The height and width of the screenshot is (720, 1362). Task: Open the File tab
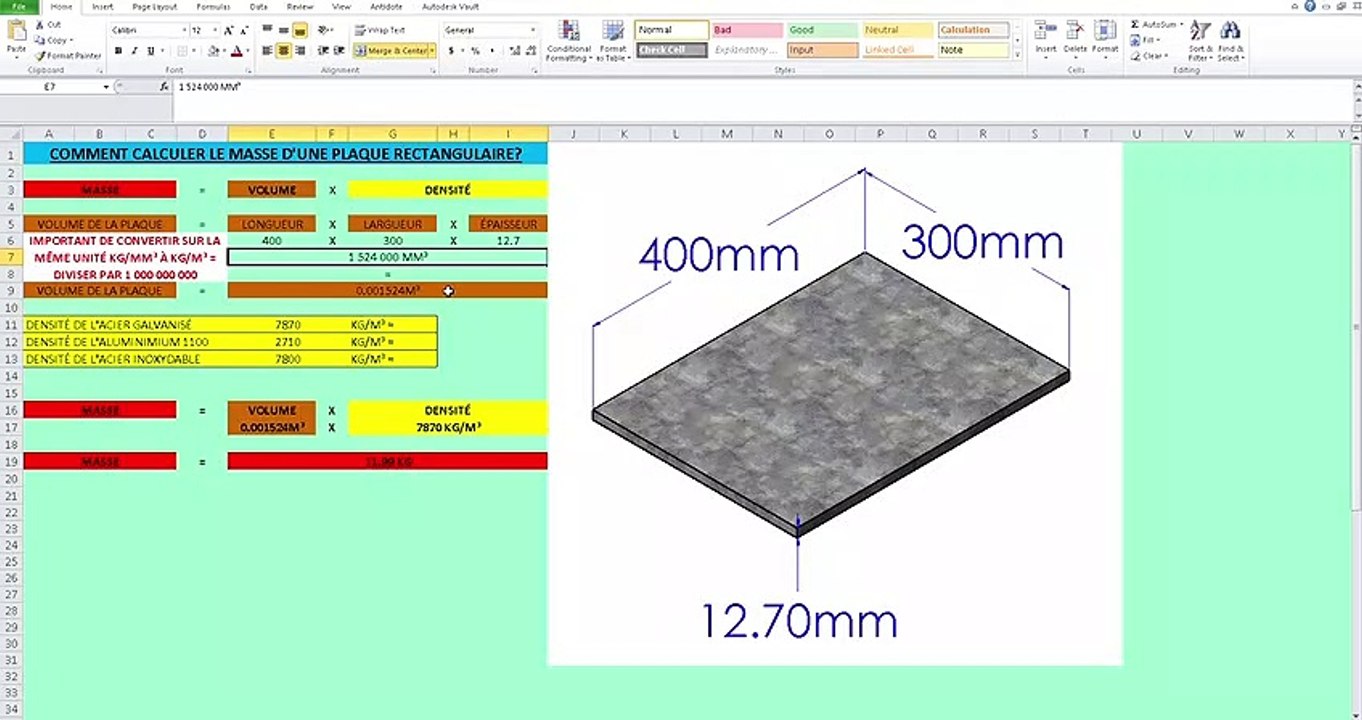click(x=19, y=6)
